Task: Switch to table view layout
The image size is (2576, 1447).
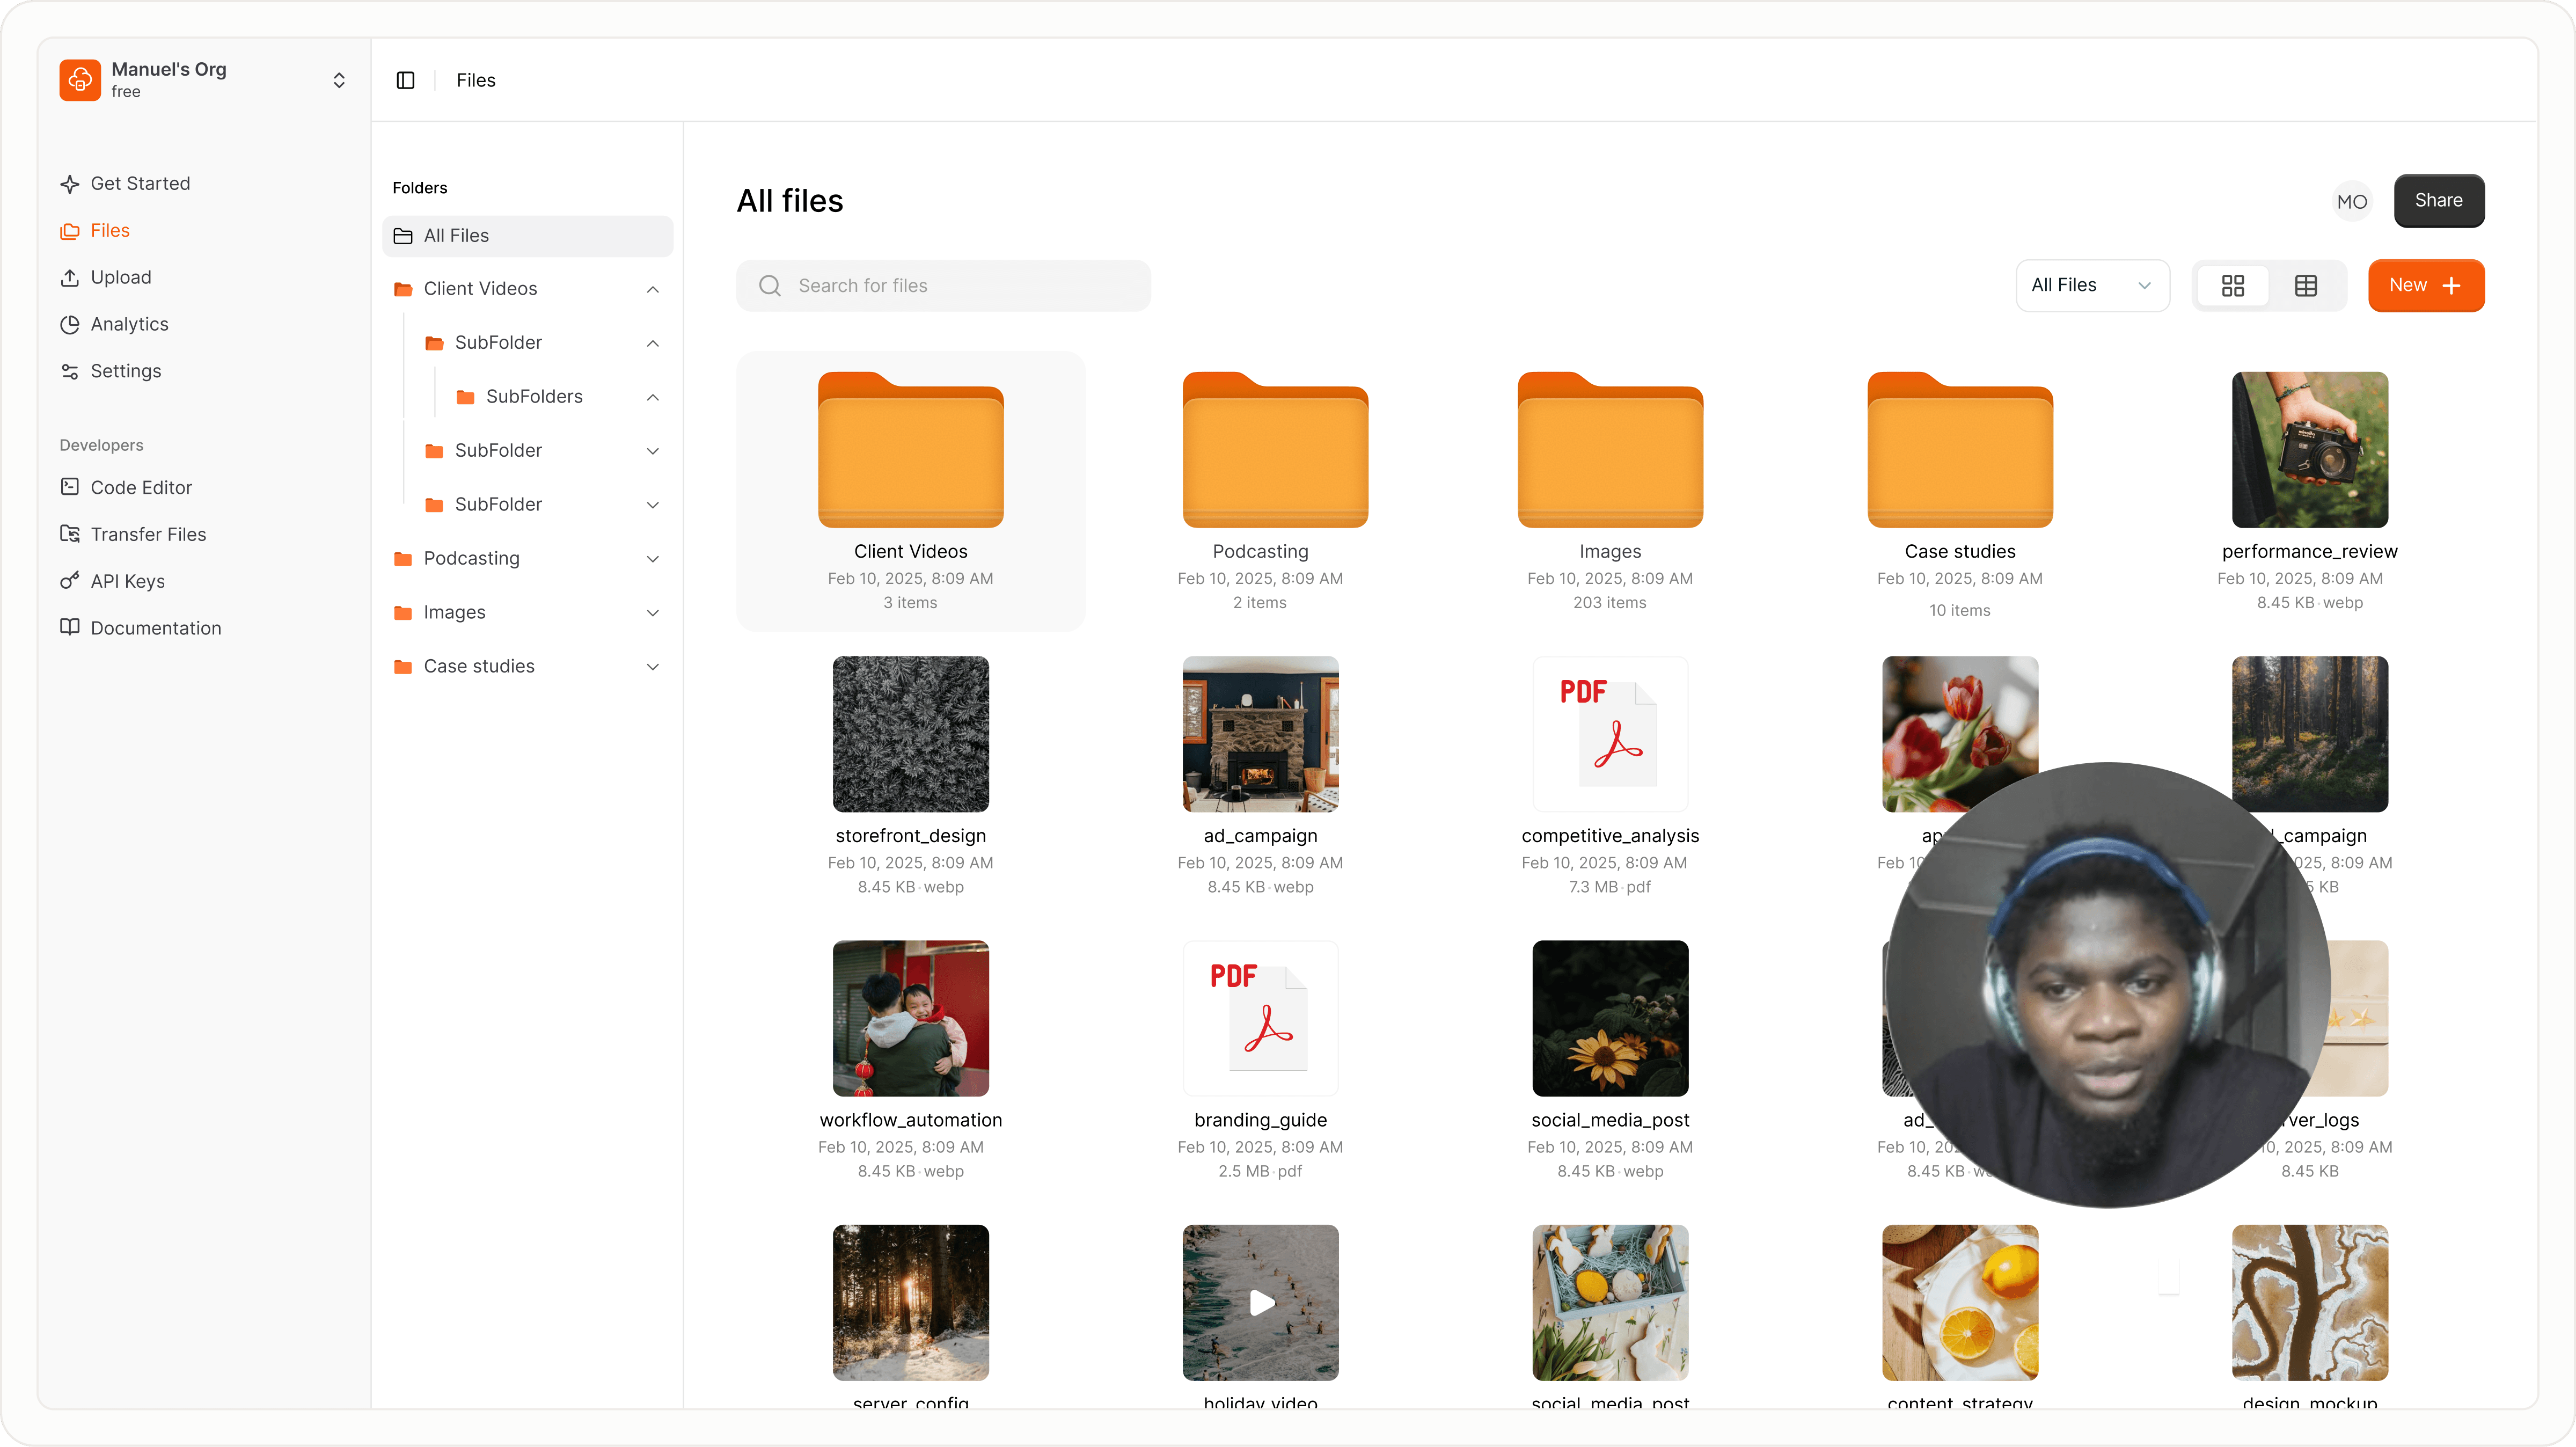Action: pyautogui.click(x=2305, y=286)
